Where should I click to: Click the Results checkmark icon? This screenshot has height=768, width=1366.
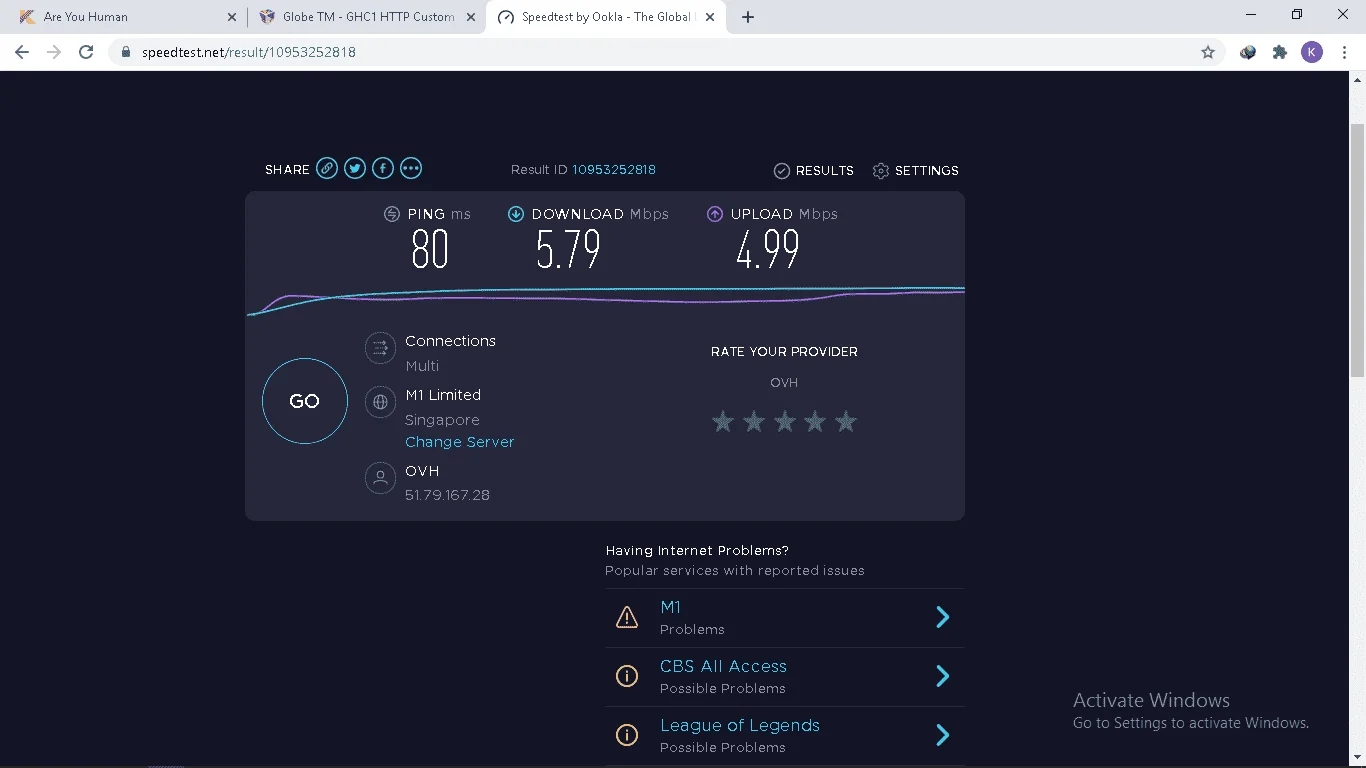pyautogui.click(x=782, y=171)
